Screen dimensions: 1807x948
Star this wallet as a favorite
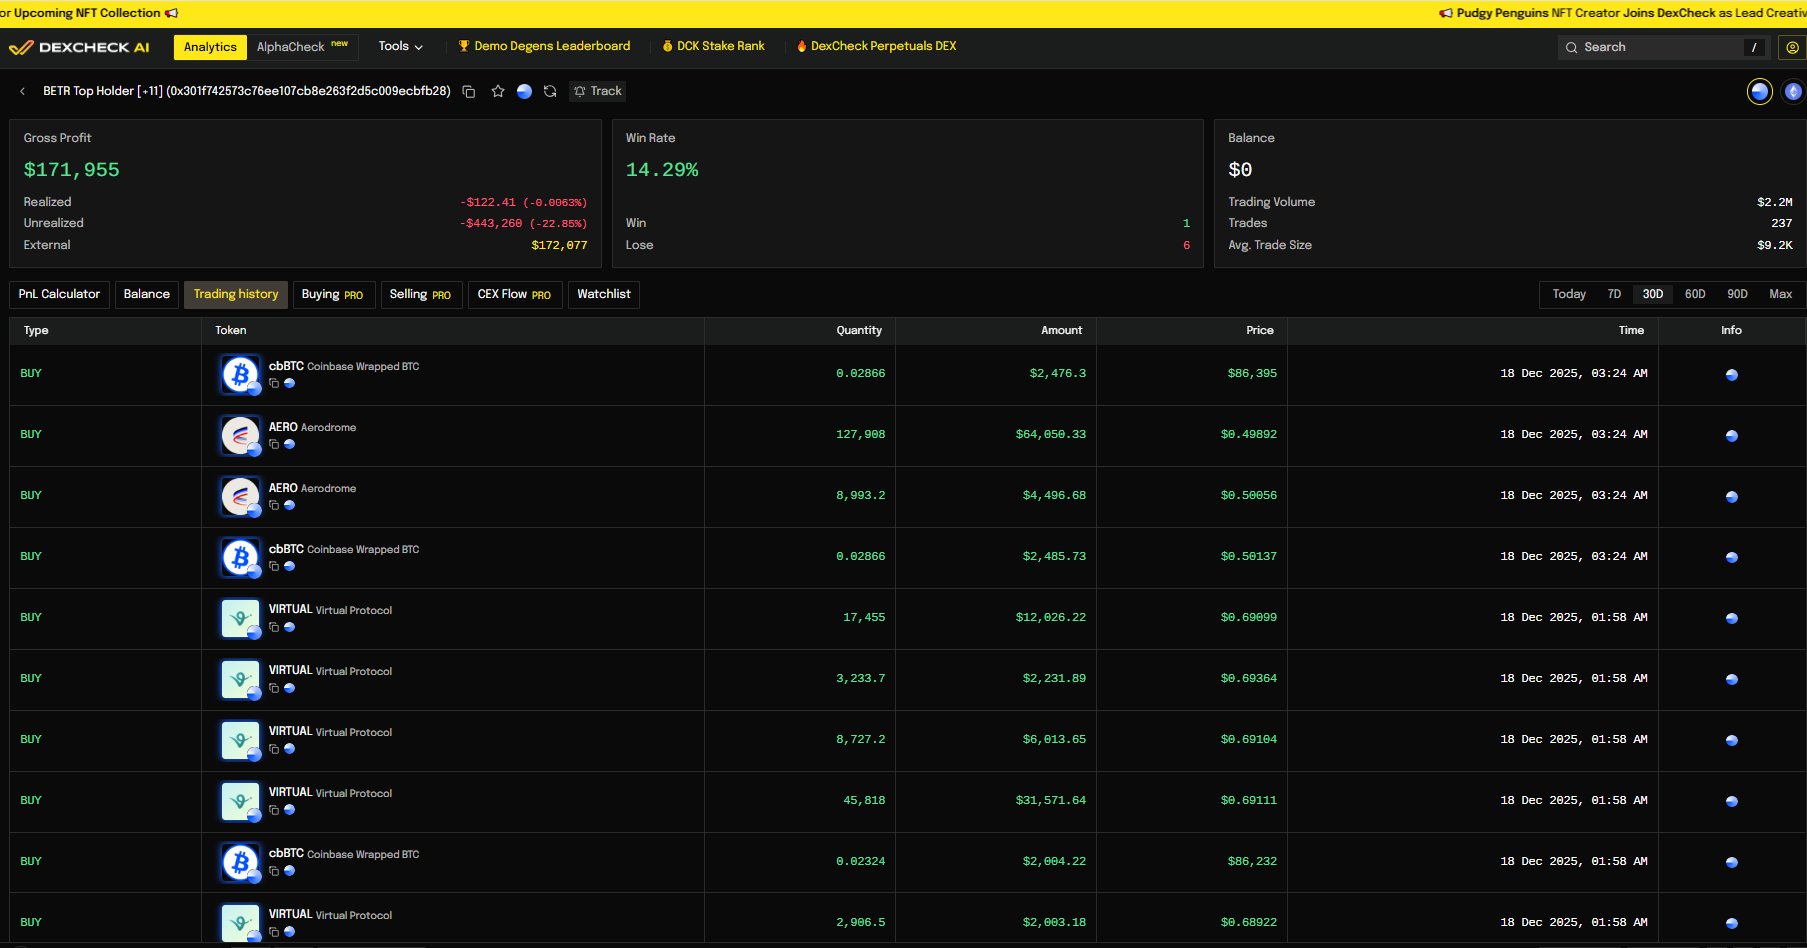498,91
